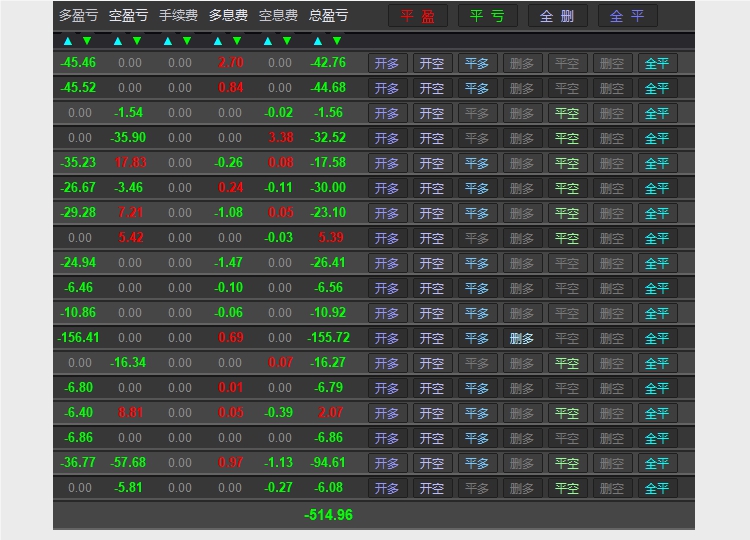750x540 pixels.
Task: Click 开空 in the -6.08 row
Action: pos(432,488)
